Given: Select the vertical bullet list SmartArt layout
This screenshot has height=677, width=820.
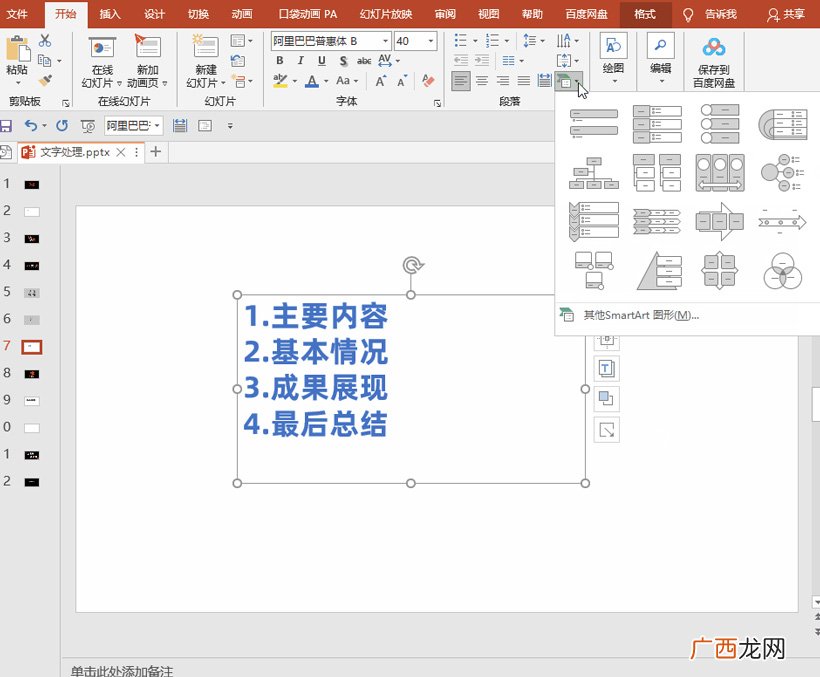Looking at the screenshot, I should pos(594,123).
